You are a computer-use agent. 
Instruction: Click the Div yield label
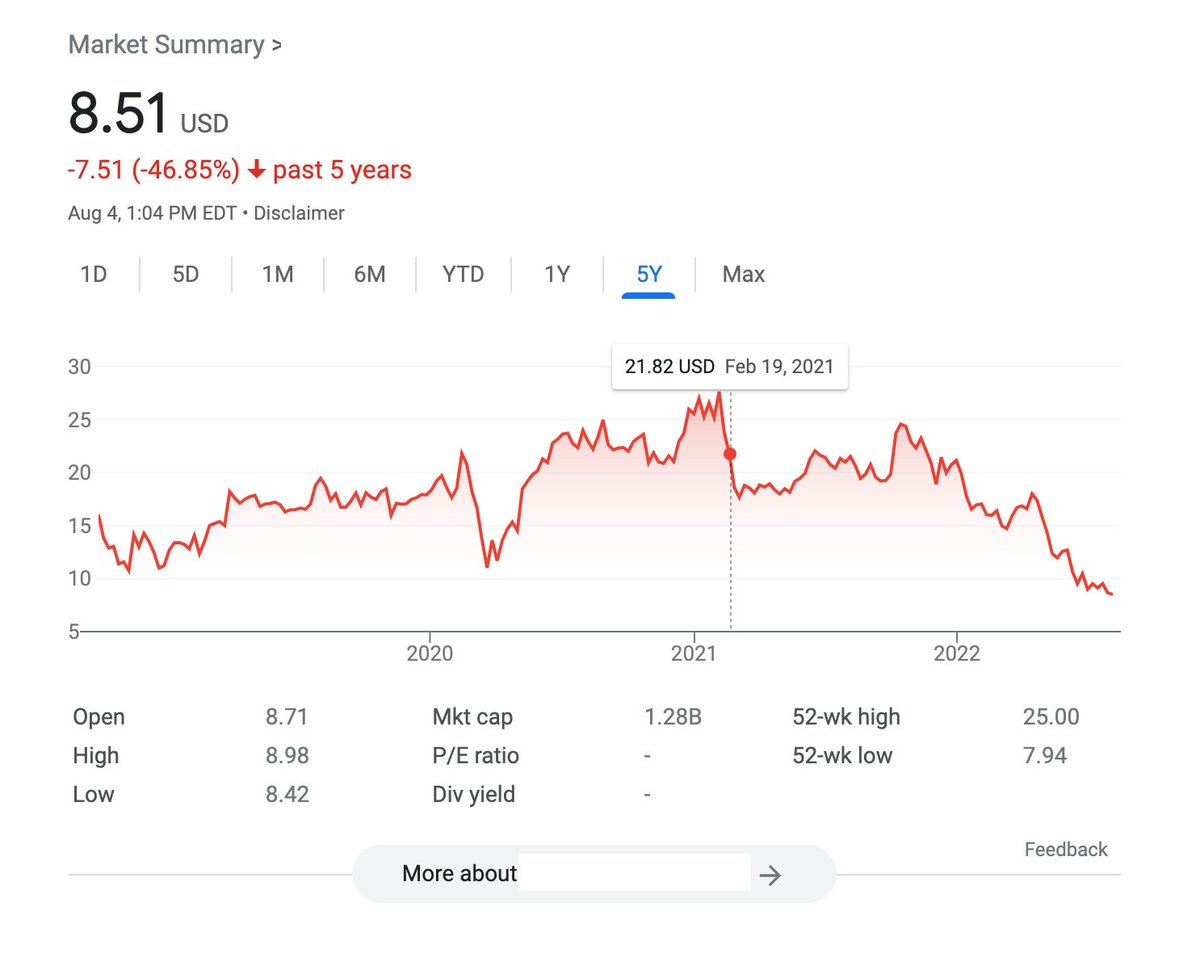pos(474,795)
